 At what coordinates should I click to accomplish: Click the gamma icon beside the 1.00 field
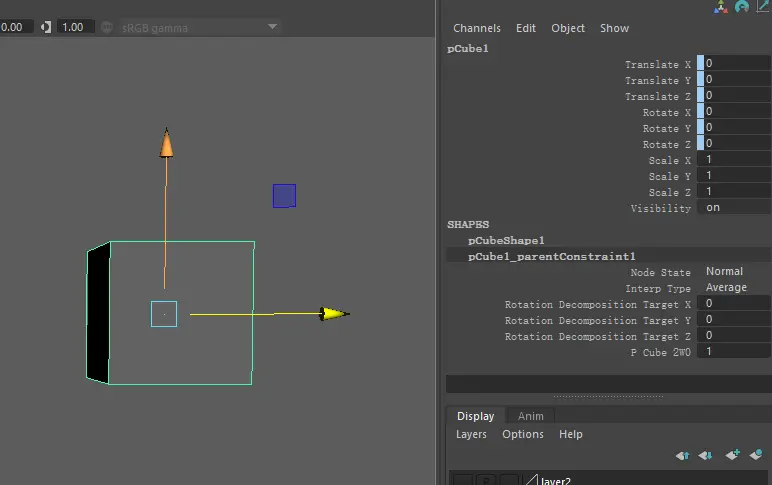[x=46, y=27]
